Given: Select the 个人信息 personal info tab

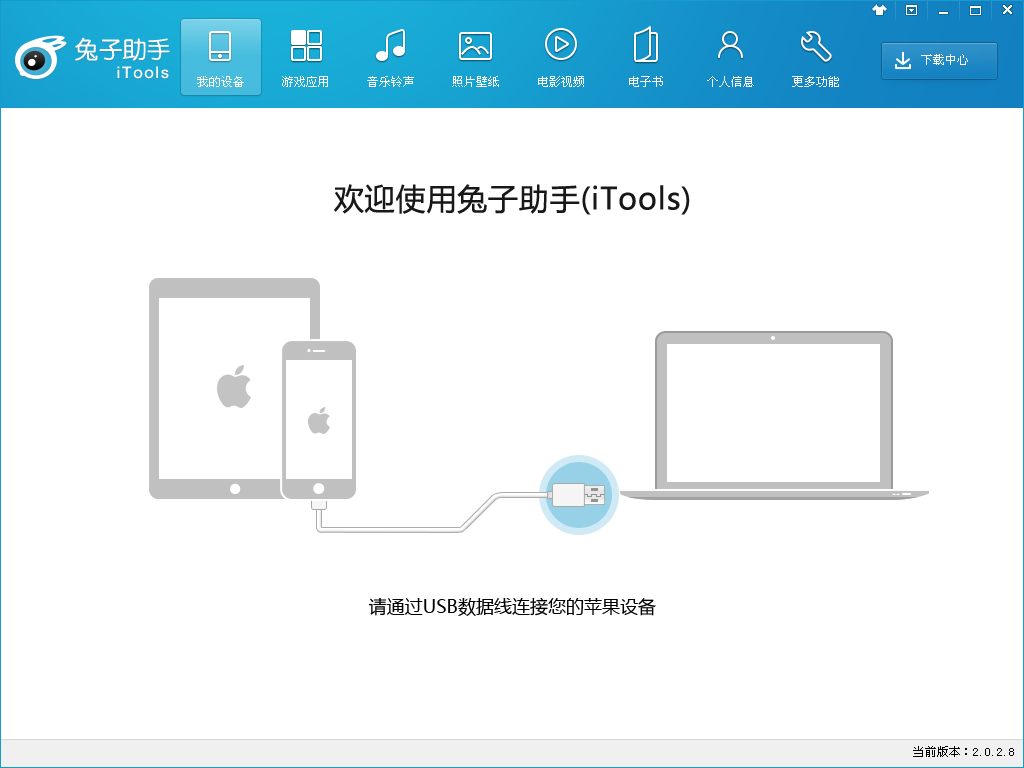Looking at the screenshot, I should (x=731, y=57).
